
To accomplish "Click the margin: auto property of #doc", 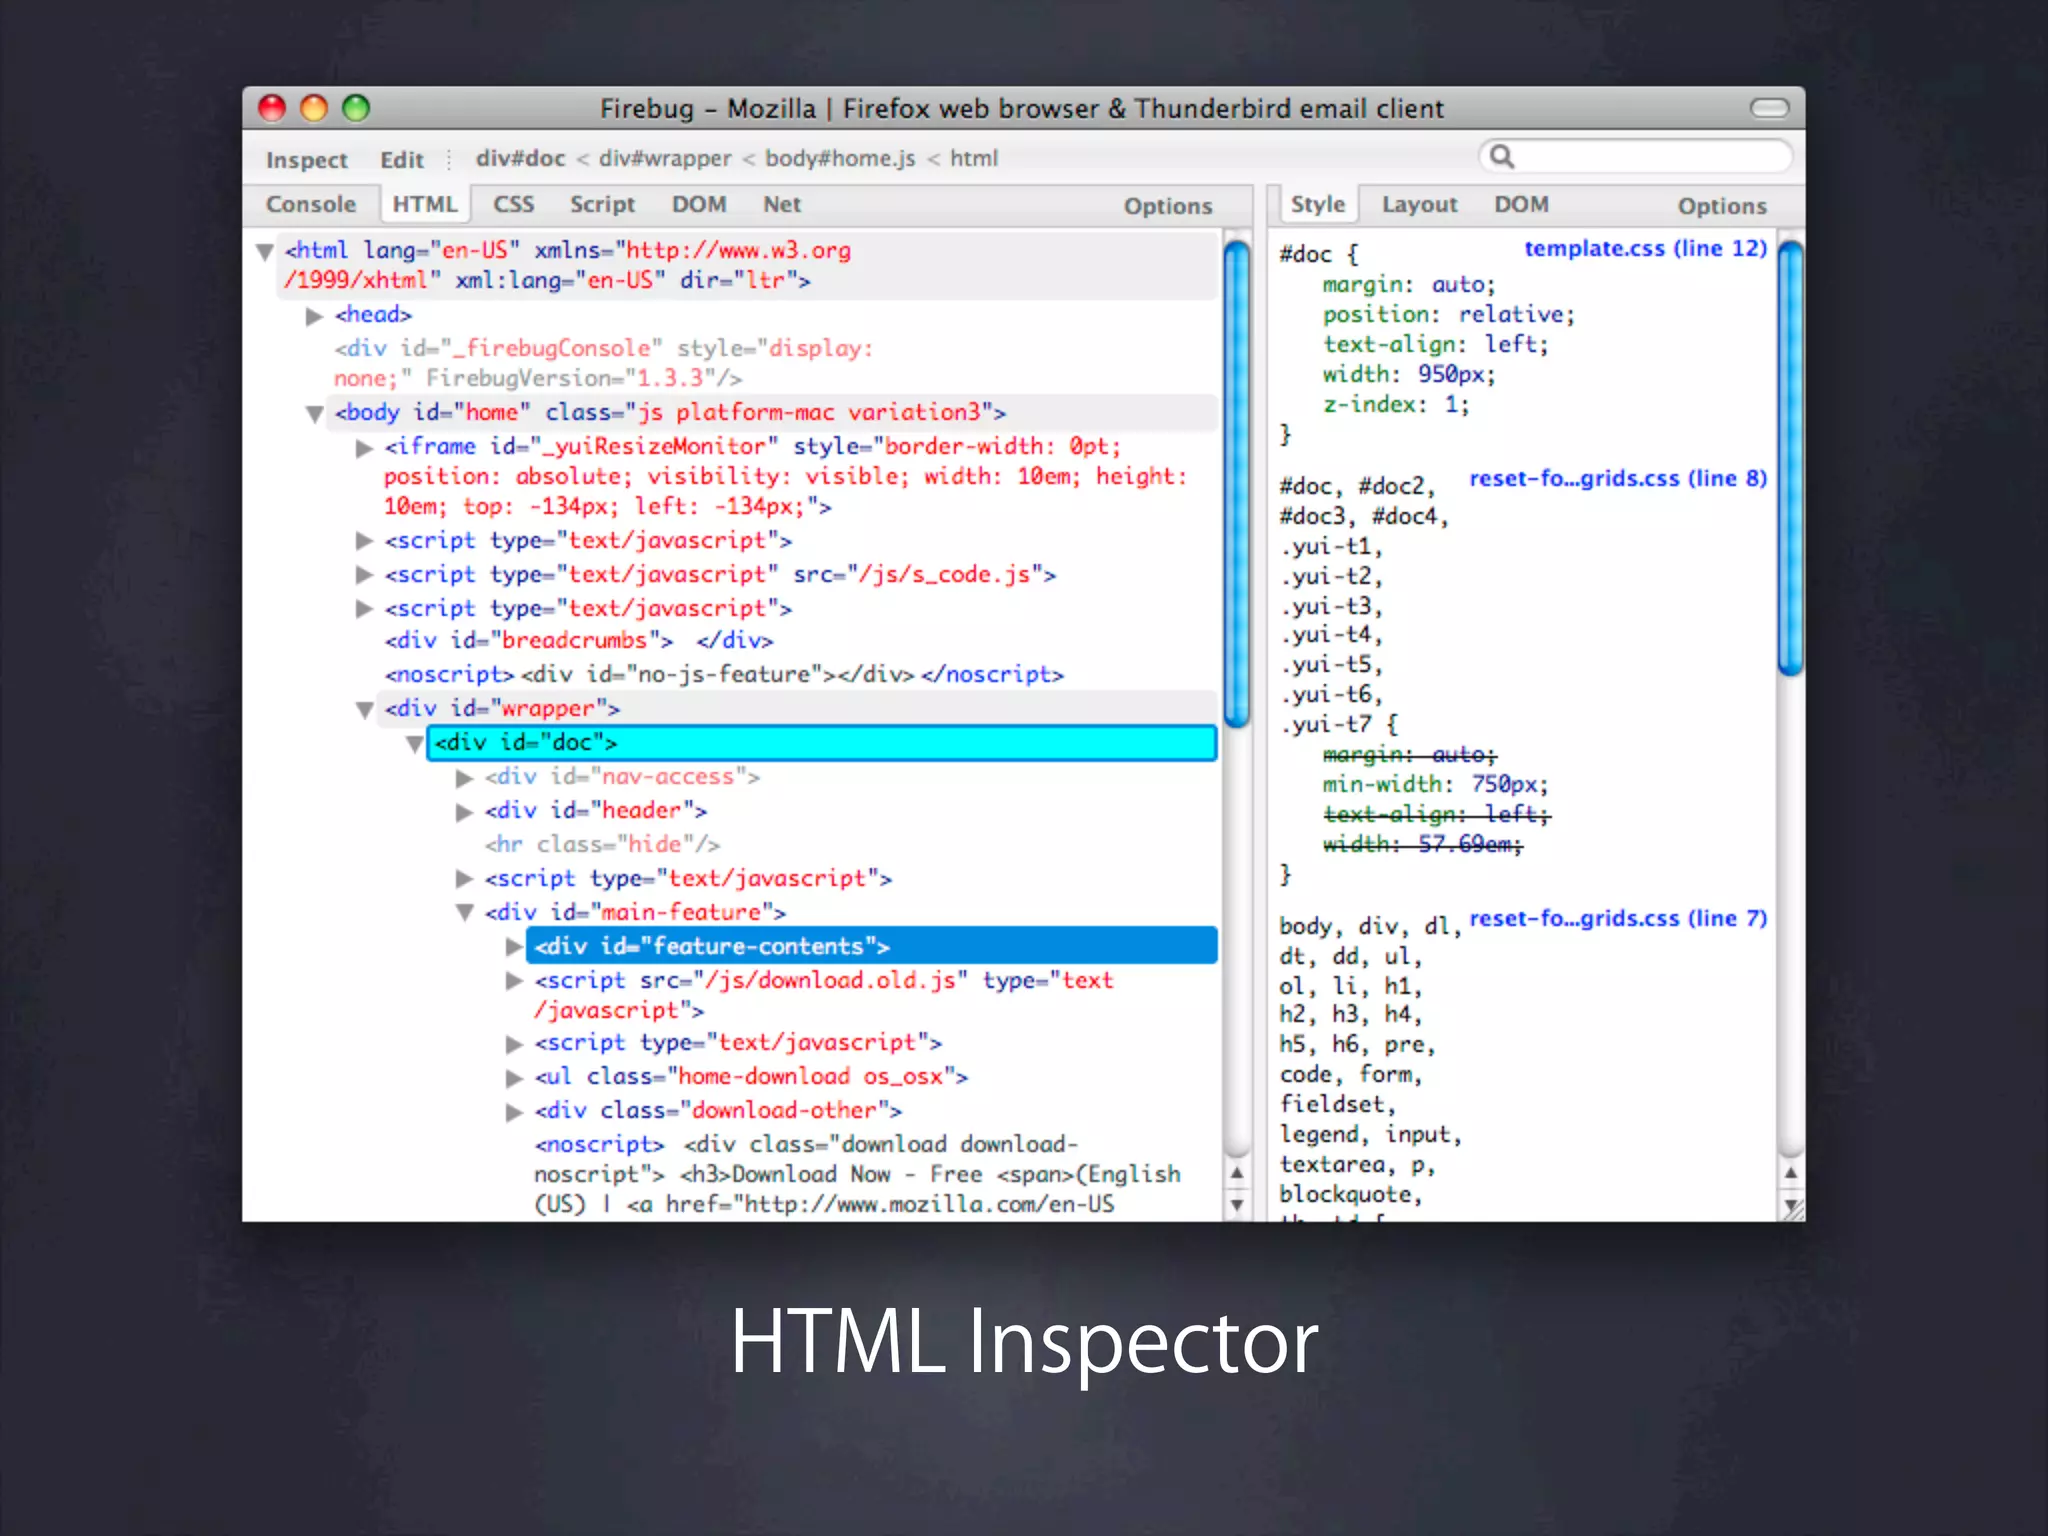I will pyautogui.click(x=1409, y=285).
